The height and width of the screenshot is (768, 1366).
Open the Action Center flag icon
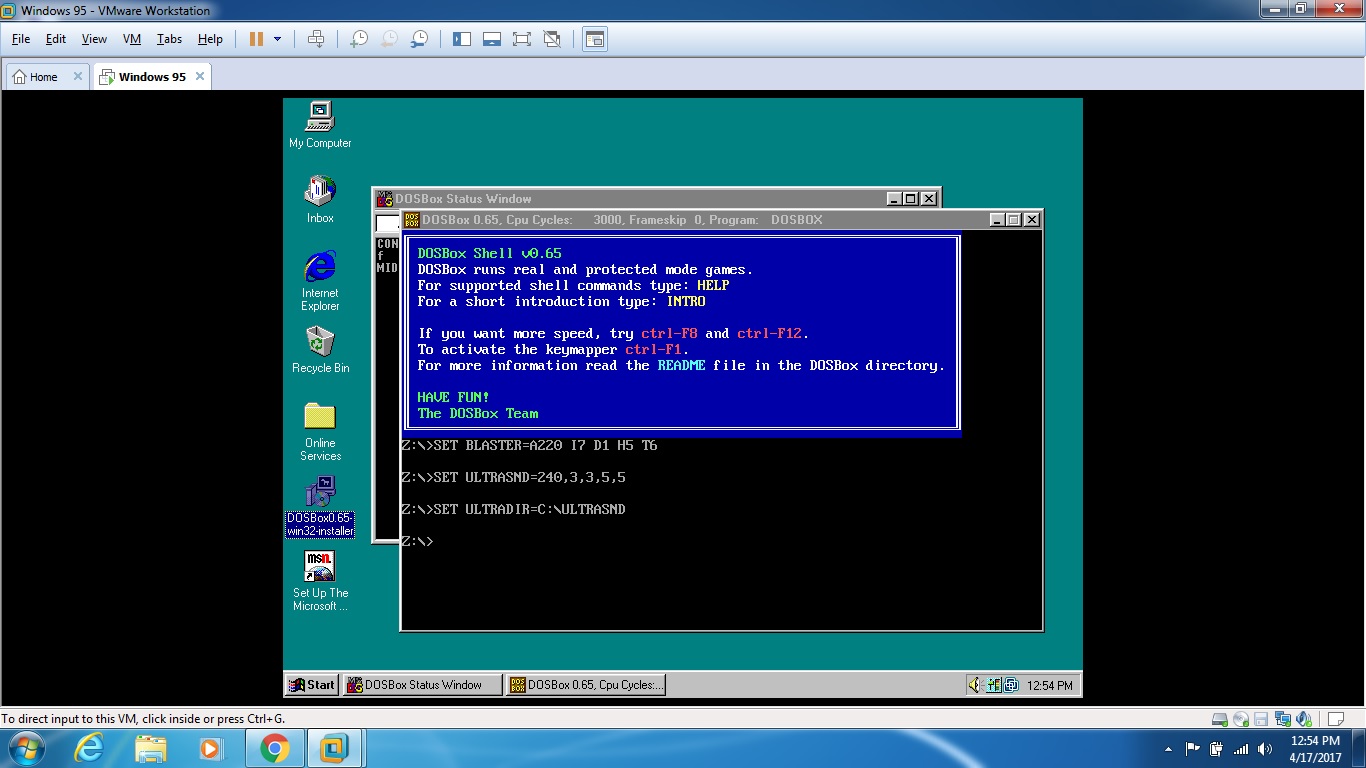[x=1193, y=749]
